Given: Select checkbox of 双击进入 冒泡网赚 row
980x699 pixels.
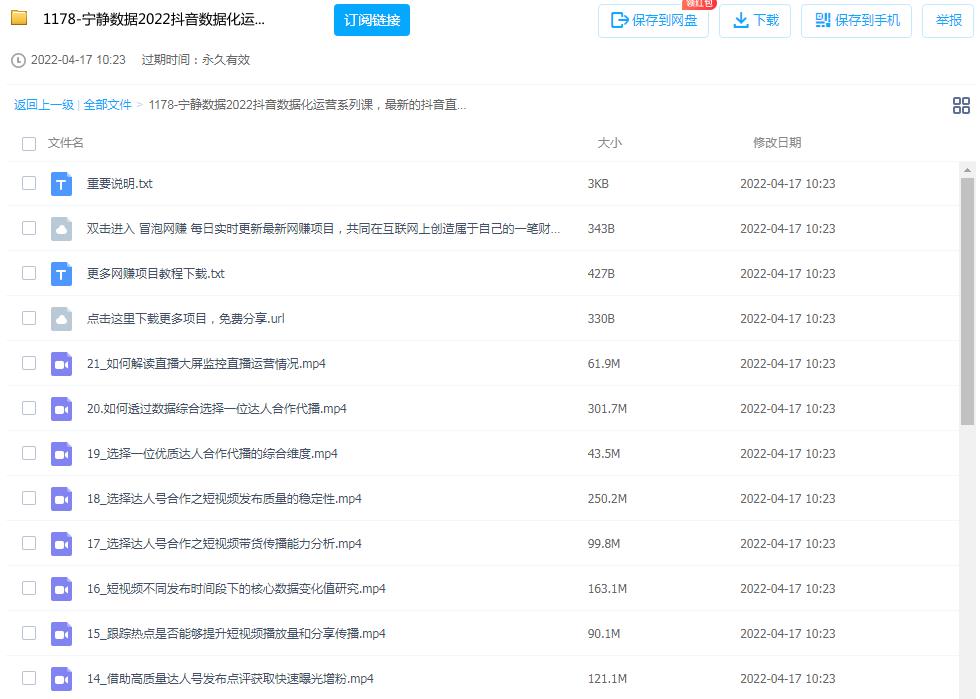Looking at the screenshot, I should pos(29,228).
